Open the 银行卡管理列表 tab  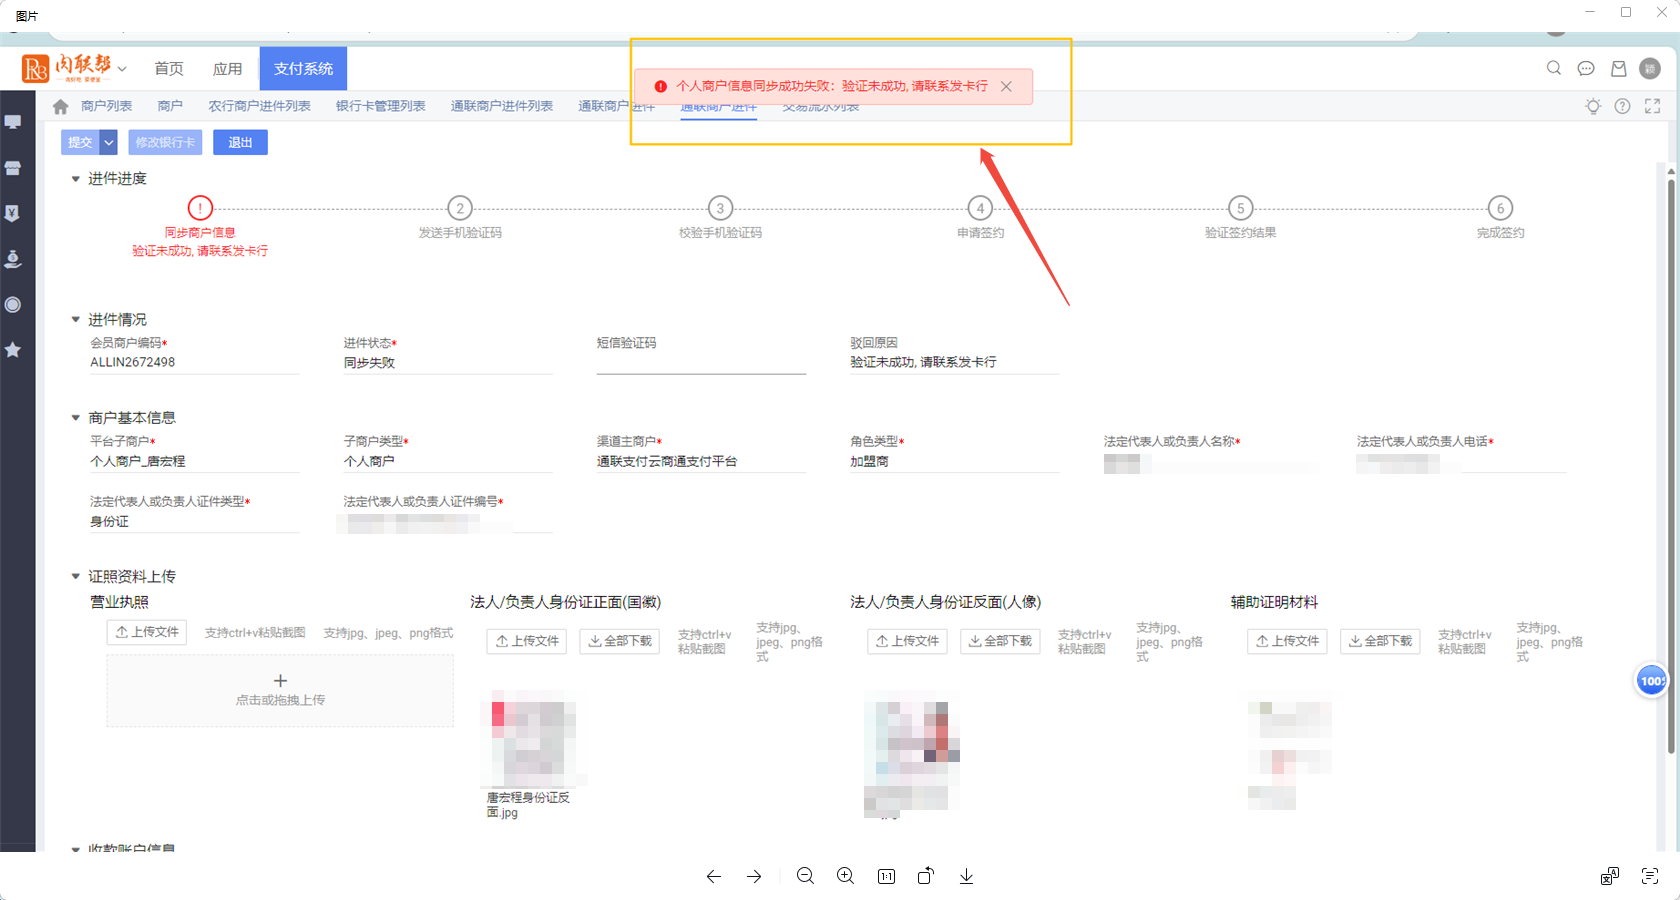tap(380, 106)
